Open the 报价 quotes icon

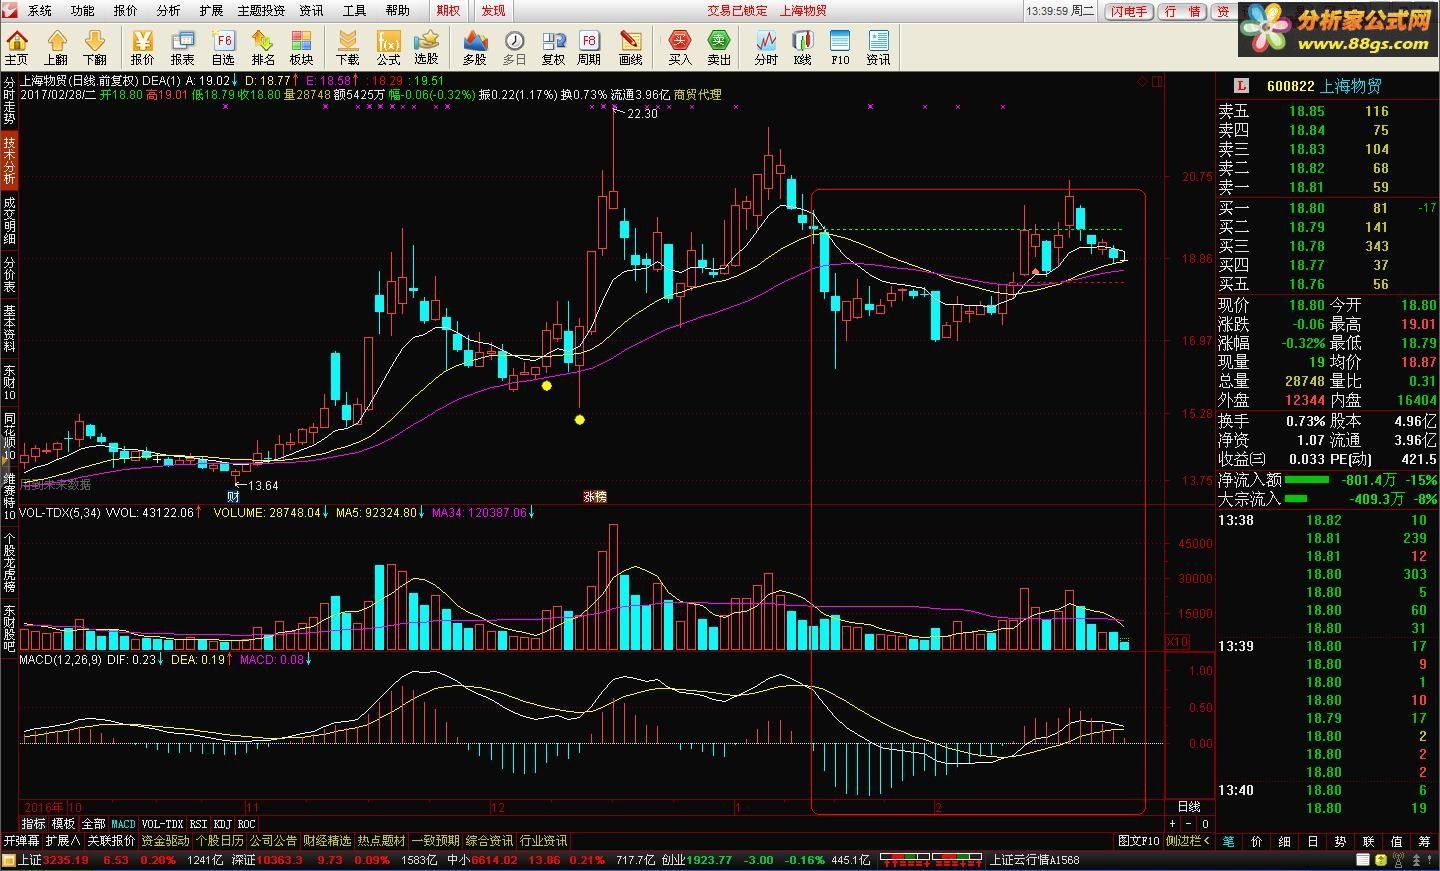point(142,47)
